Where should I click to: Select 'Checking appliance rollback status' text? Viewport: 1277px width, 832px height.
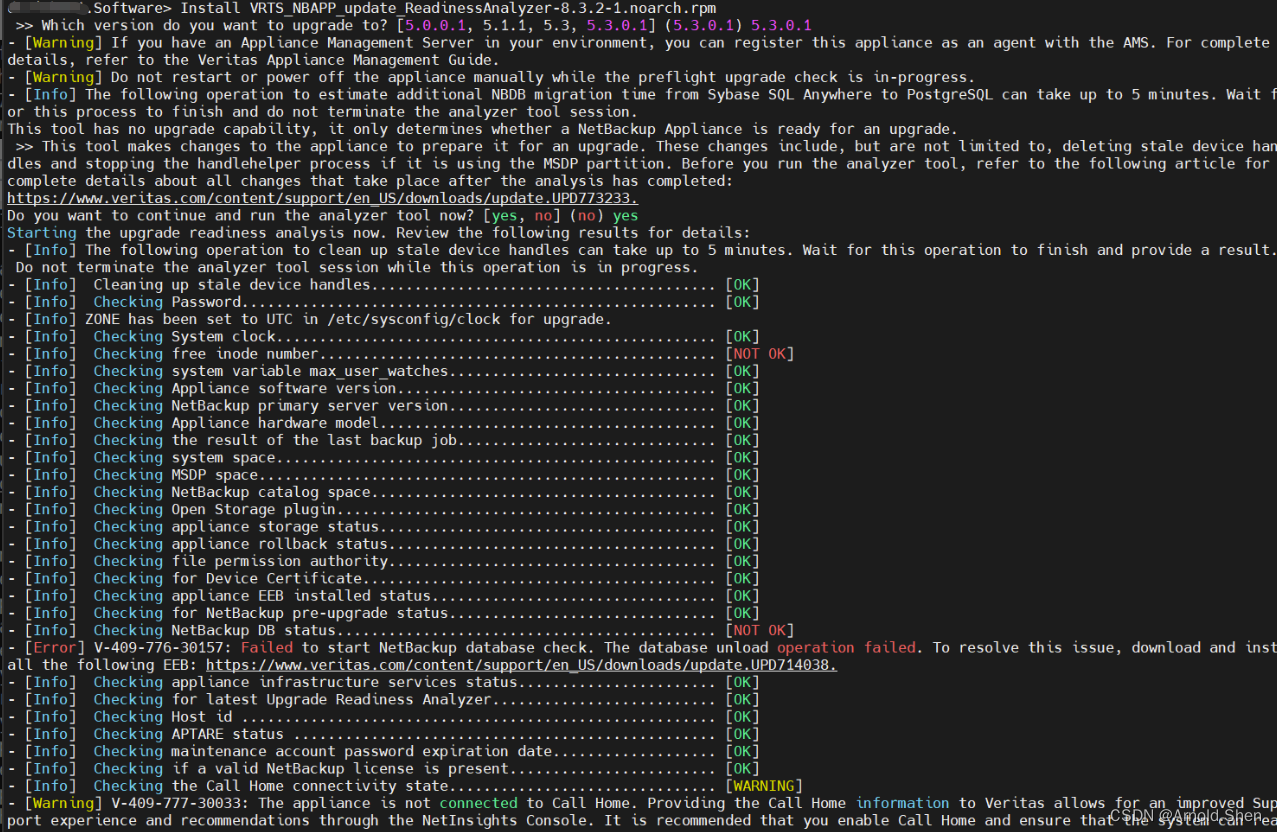coord(241,544)
